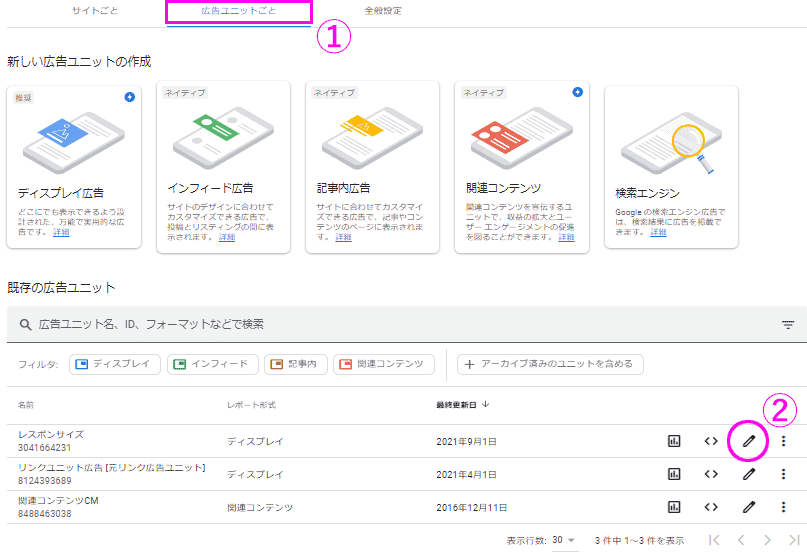Go to next page of results

click(767, 540)
